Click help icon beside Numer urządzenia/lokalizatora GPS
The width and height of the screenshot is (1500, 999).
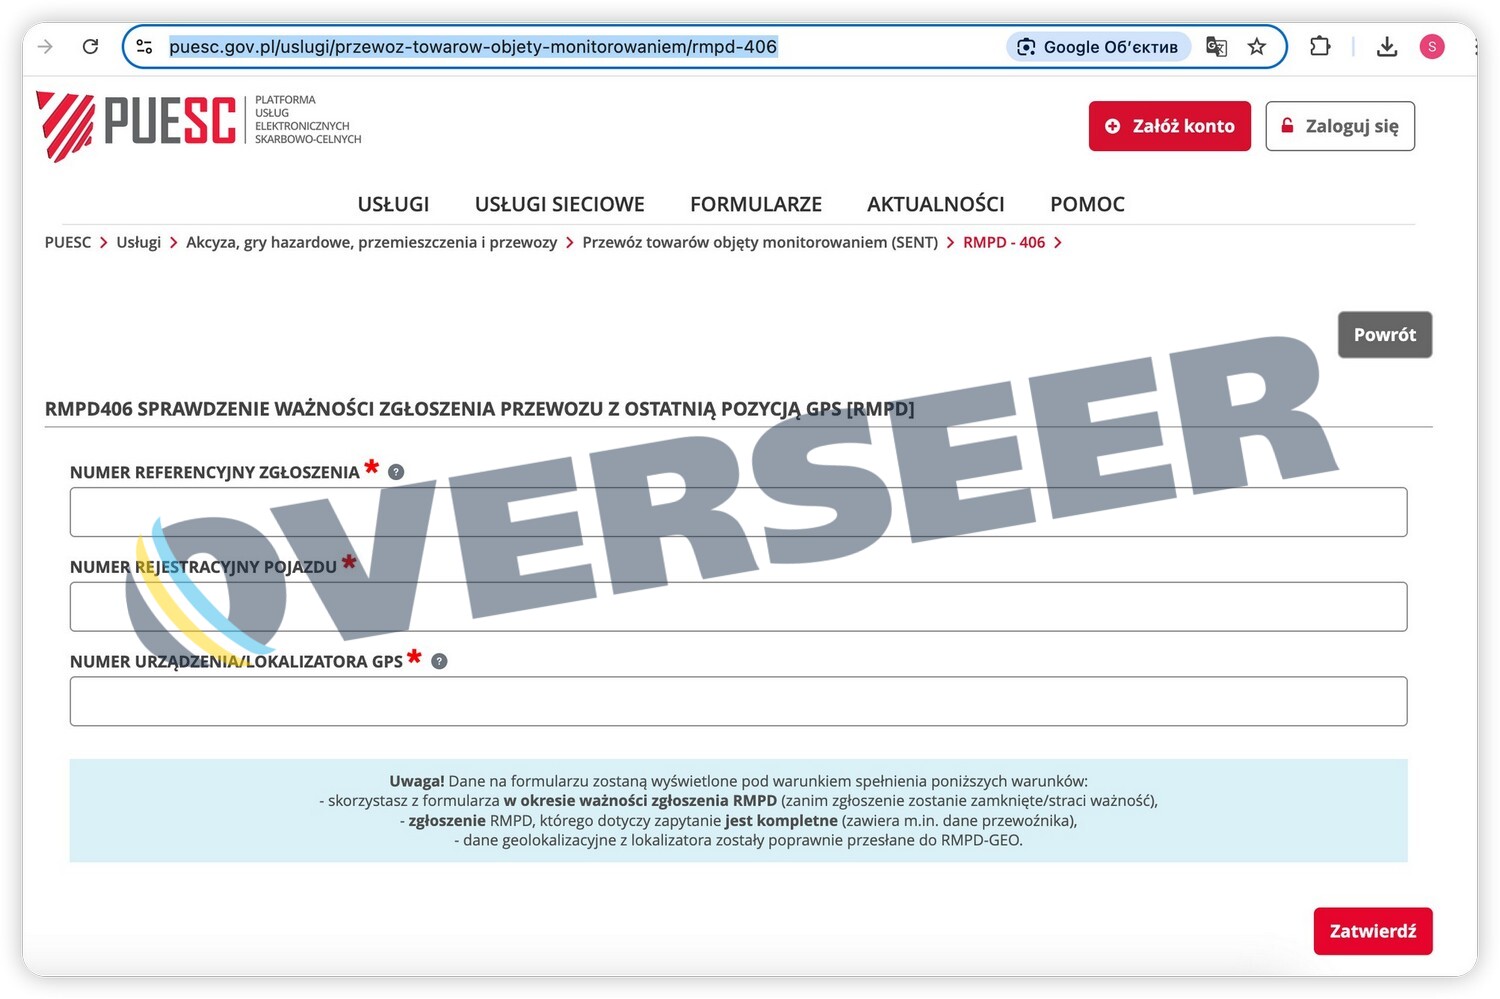click(439, 661)
